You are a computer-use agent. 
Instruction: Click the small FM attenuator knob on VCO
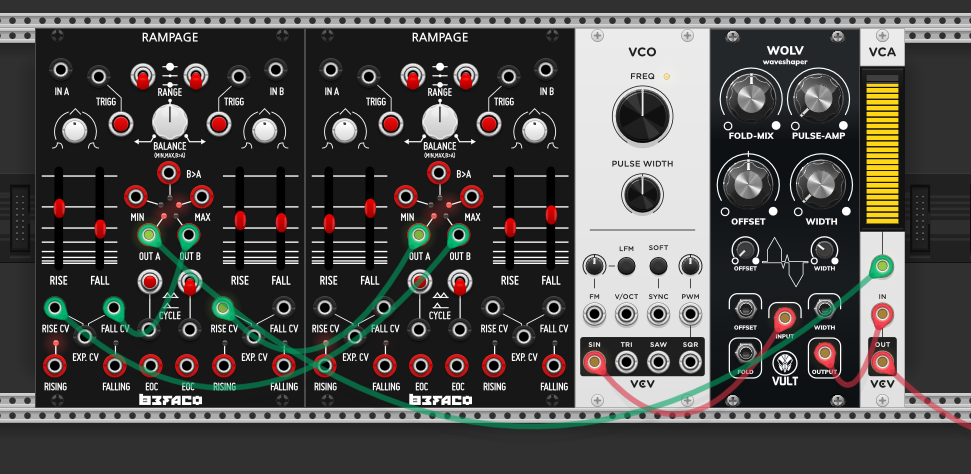tap(594, 266)
